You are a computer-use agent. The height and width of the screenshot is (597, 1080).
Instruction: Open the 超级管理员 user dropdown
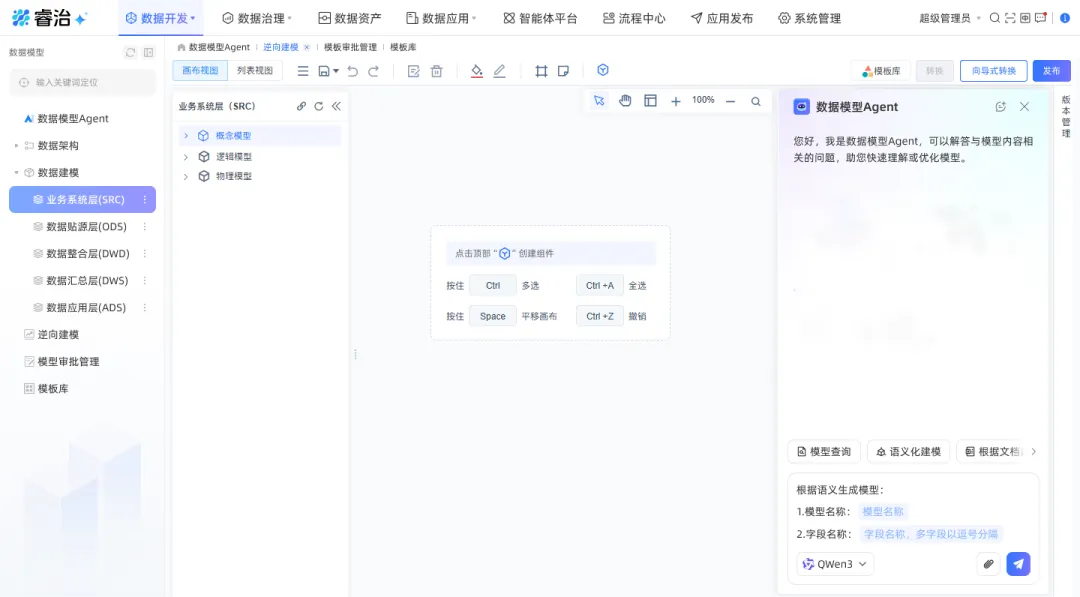point(950,19)
